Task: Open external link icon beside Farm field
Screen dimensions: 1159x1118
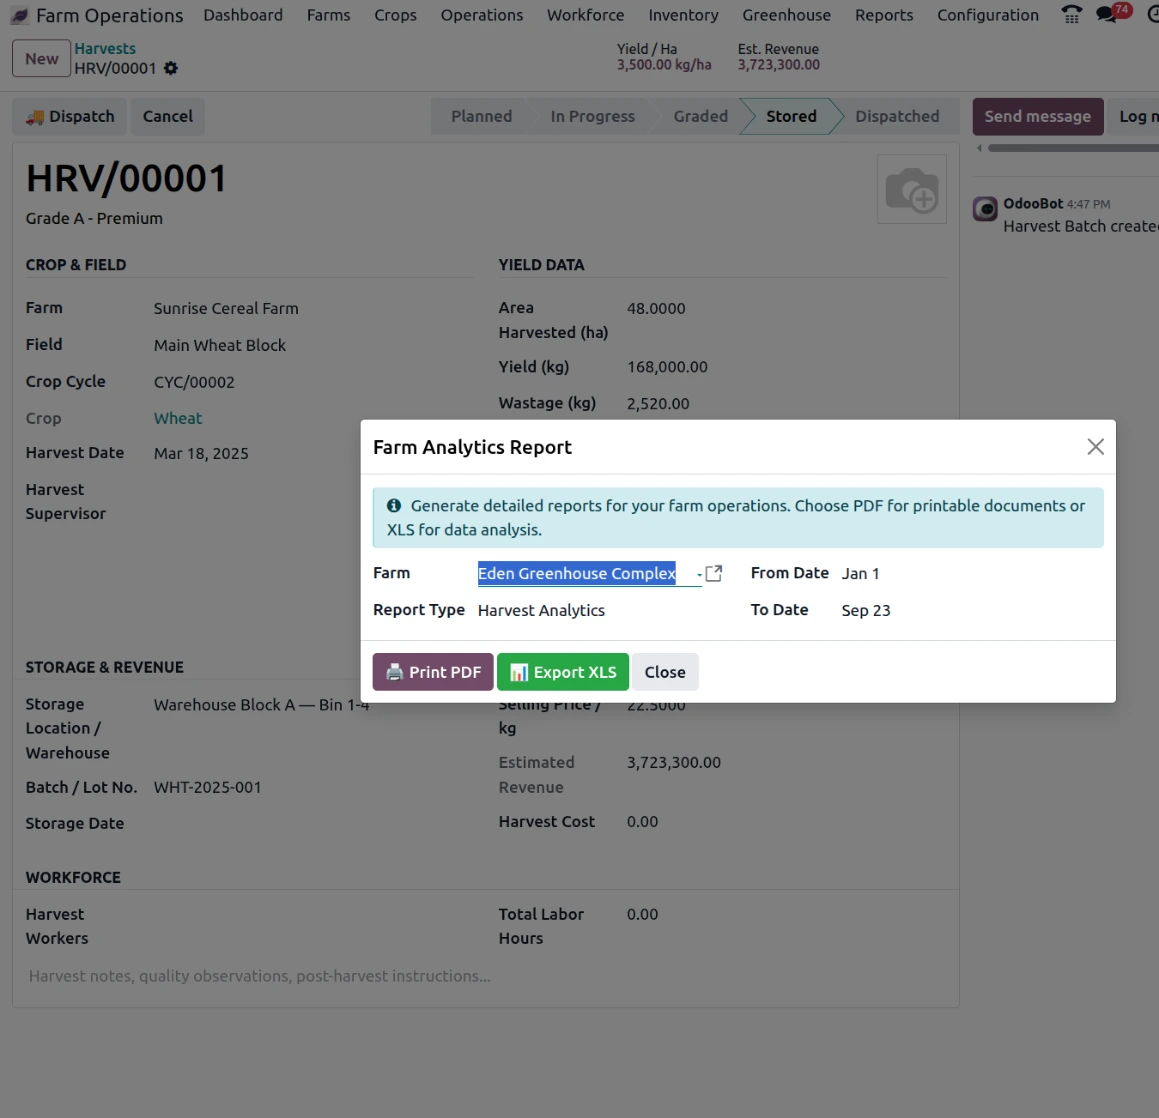Action: pyautogui.click(x=713, y=573)
